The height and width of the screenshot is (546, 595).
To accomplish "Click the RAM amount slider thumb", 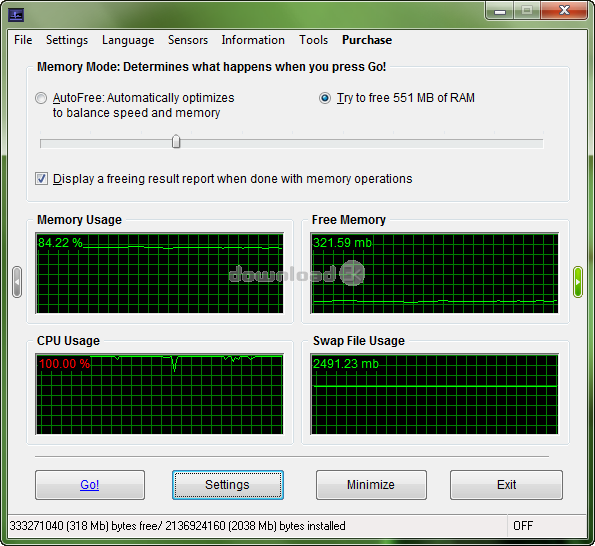I will pyautogui.click(x=176, y=142).
